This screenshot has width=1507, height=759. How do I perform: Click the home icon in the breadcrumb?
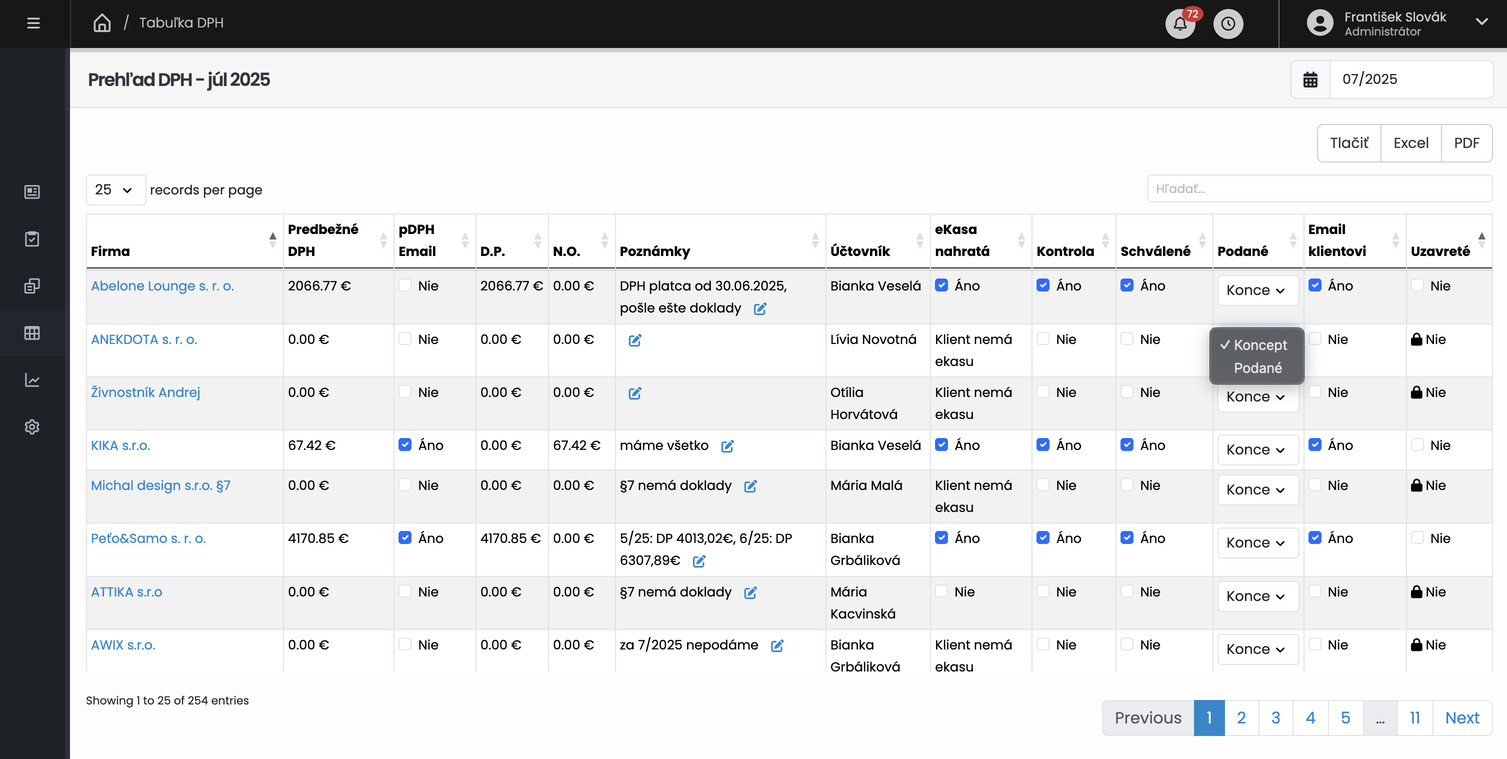tap(102, 23)
